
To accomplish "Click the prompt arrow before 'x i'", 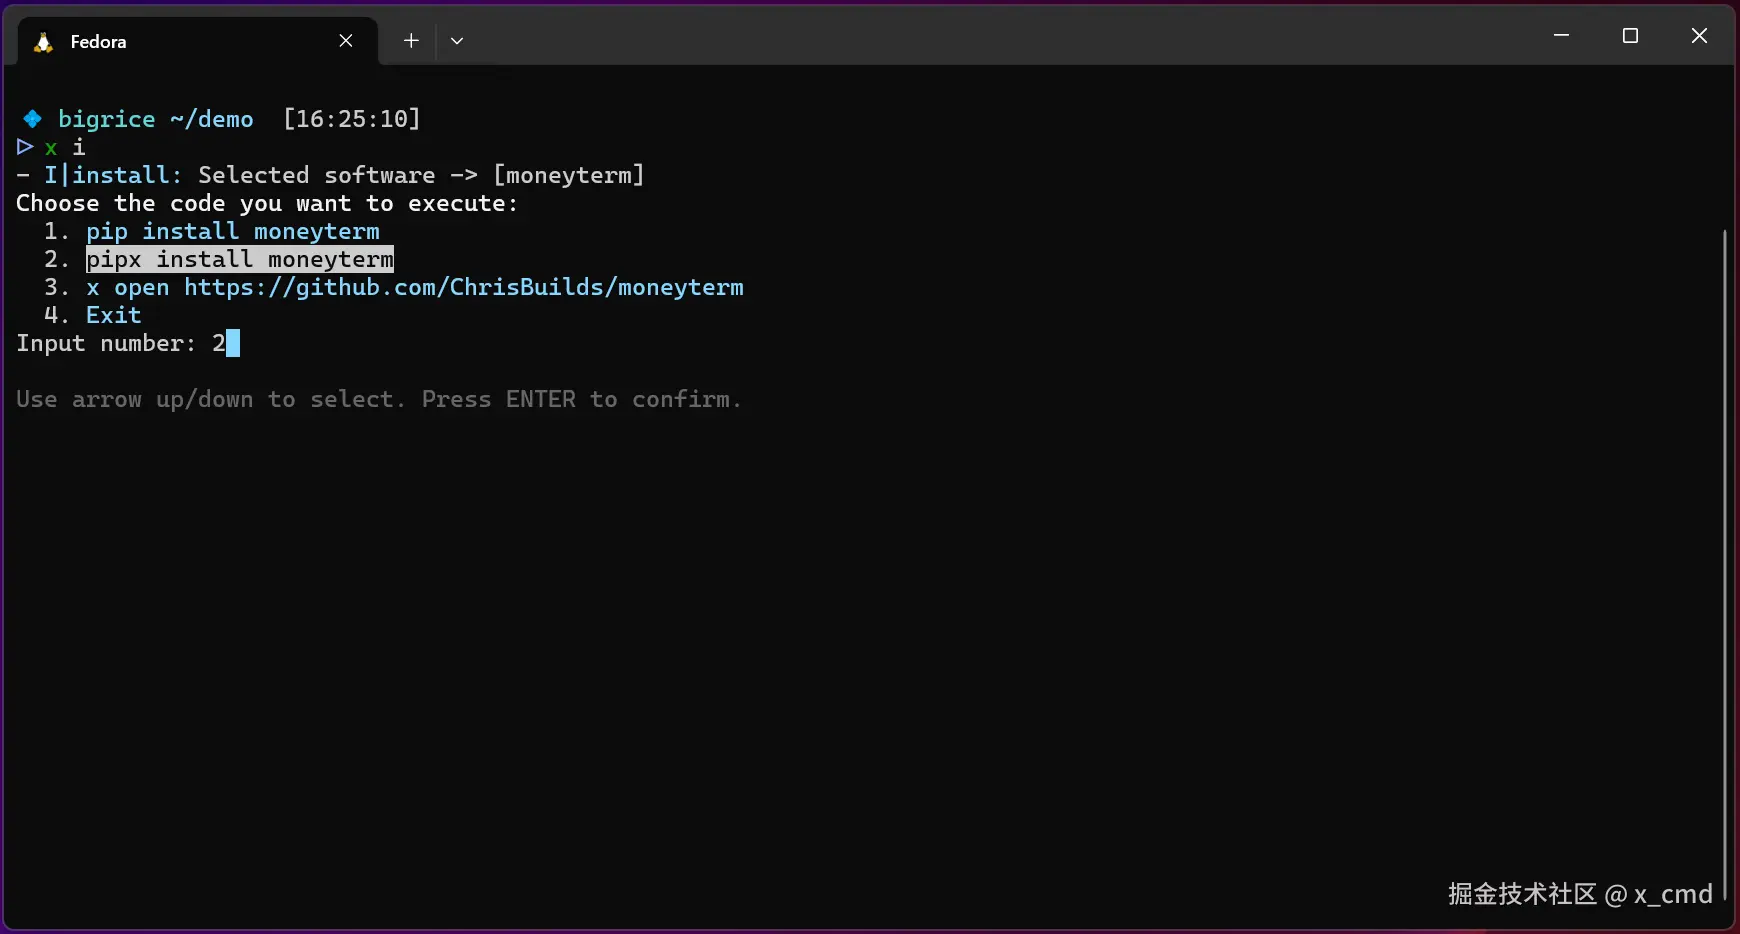I will tap(25, 147).
